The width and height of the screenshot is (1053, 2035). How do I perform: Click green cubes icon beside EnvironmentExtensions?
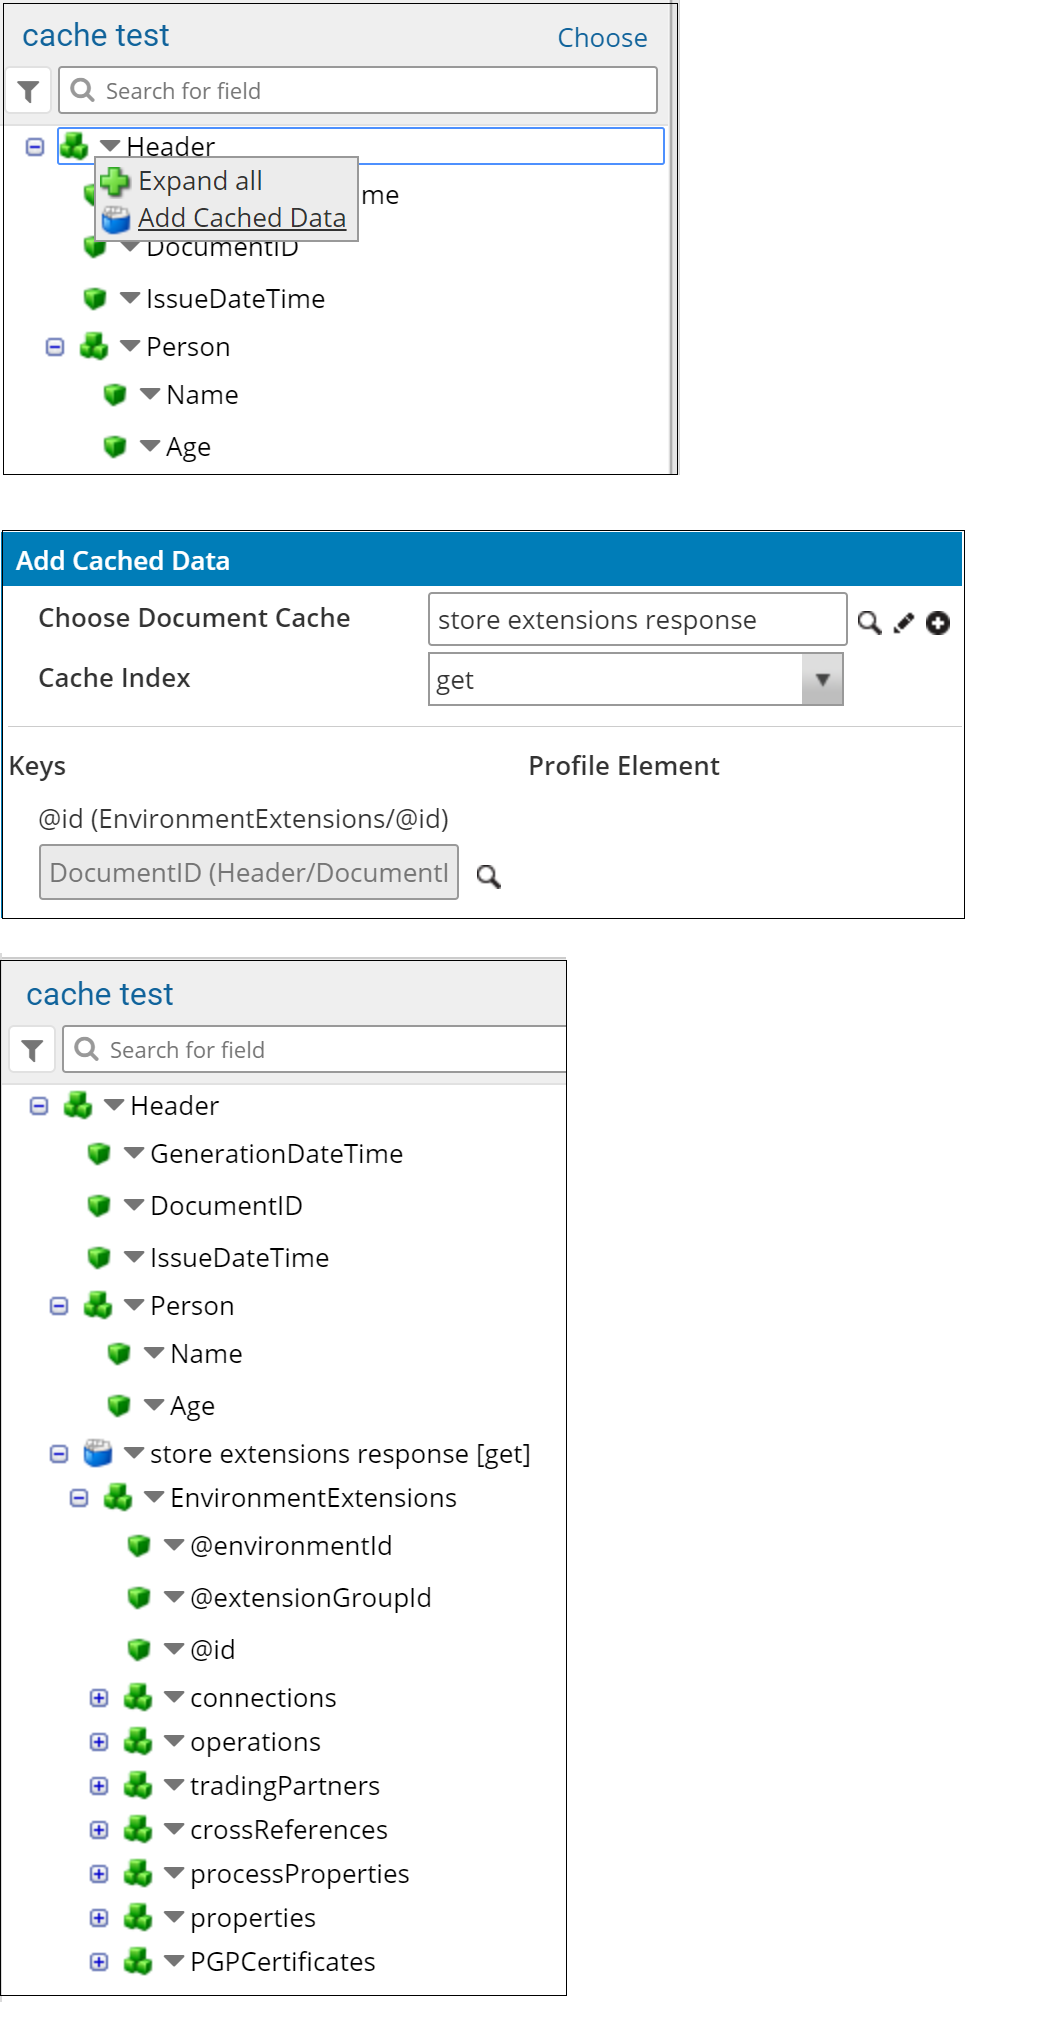pos(118,1497)
